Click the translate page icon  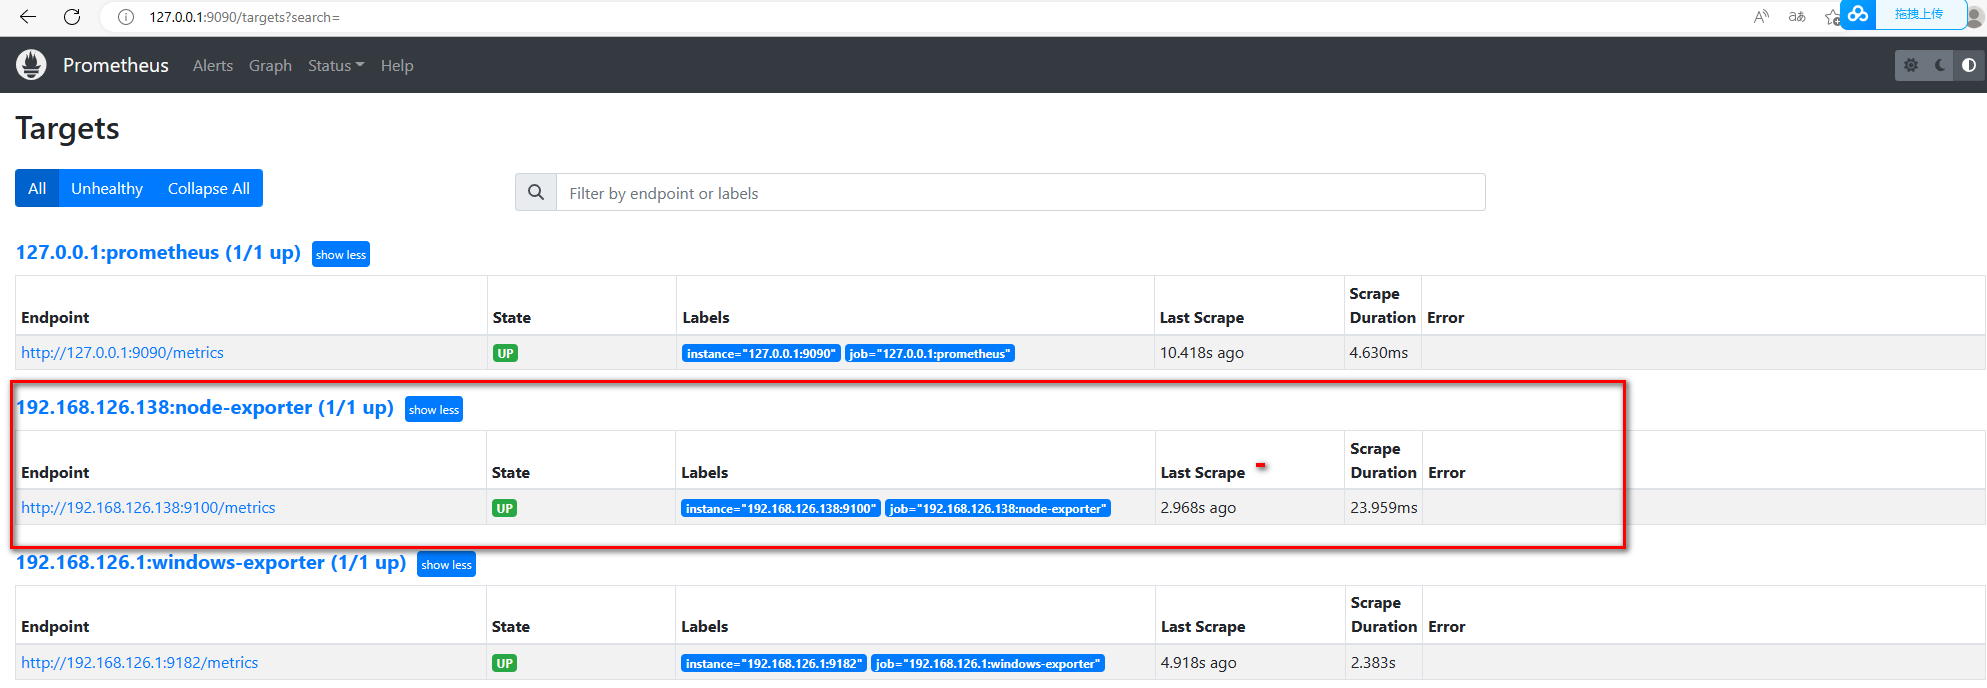coord(1797,16)
